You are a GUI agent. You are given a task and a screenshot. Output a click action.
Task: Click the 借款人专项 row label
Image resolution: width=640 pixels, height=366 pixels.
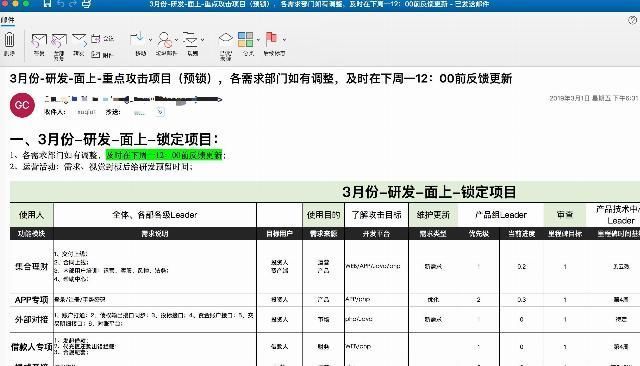point(31,347)
